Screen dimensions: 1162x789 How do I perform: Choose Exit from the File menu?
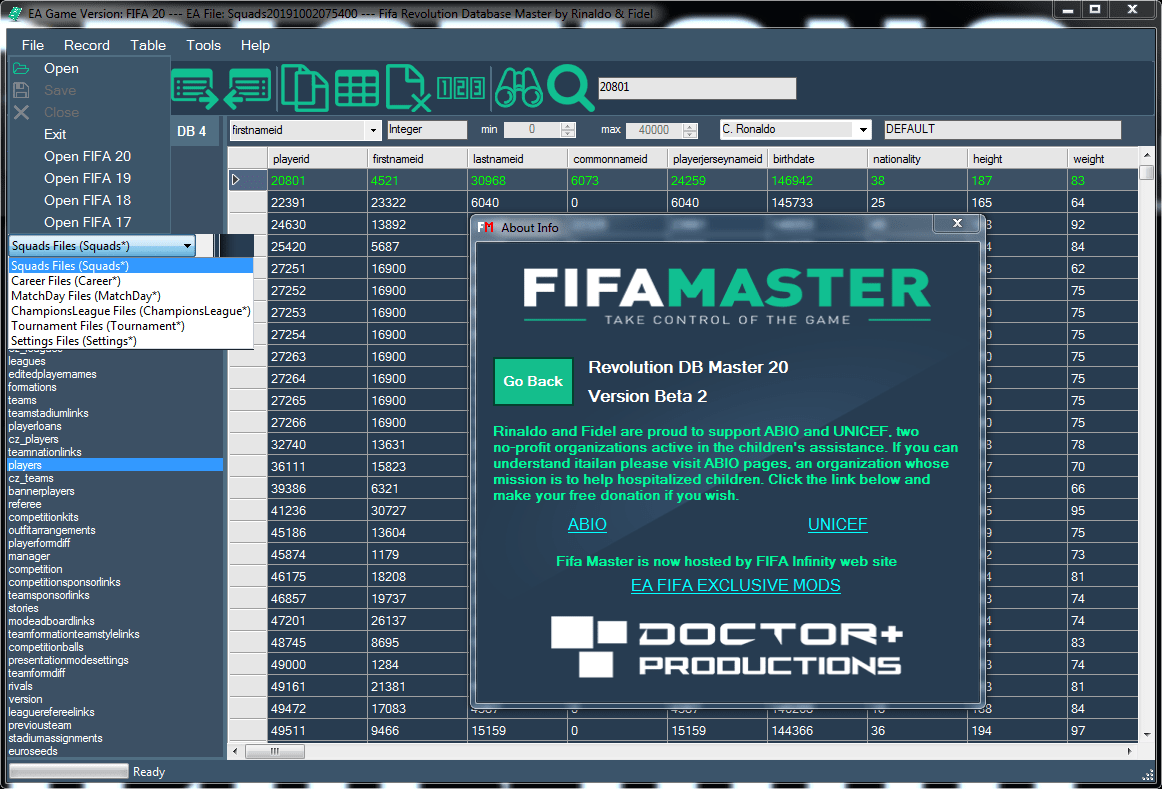point(55,134)
